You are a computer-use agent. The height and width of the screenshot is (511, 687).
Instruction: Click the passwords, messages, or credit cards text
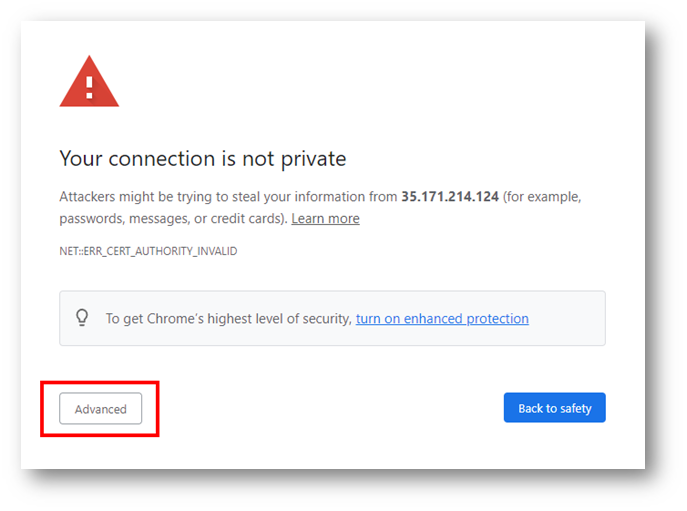pos(173,218)
